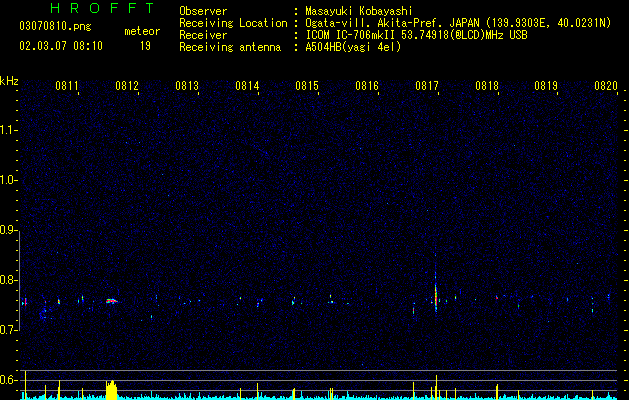
Task: Click the 0813 time marker
Action: pos(187,86)
